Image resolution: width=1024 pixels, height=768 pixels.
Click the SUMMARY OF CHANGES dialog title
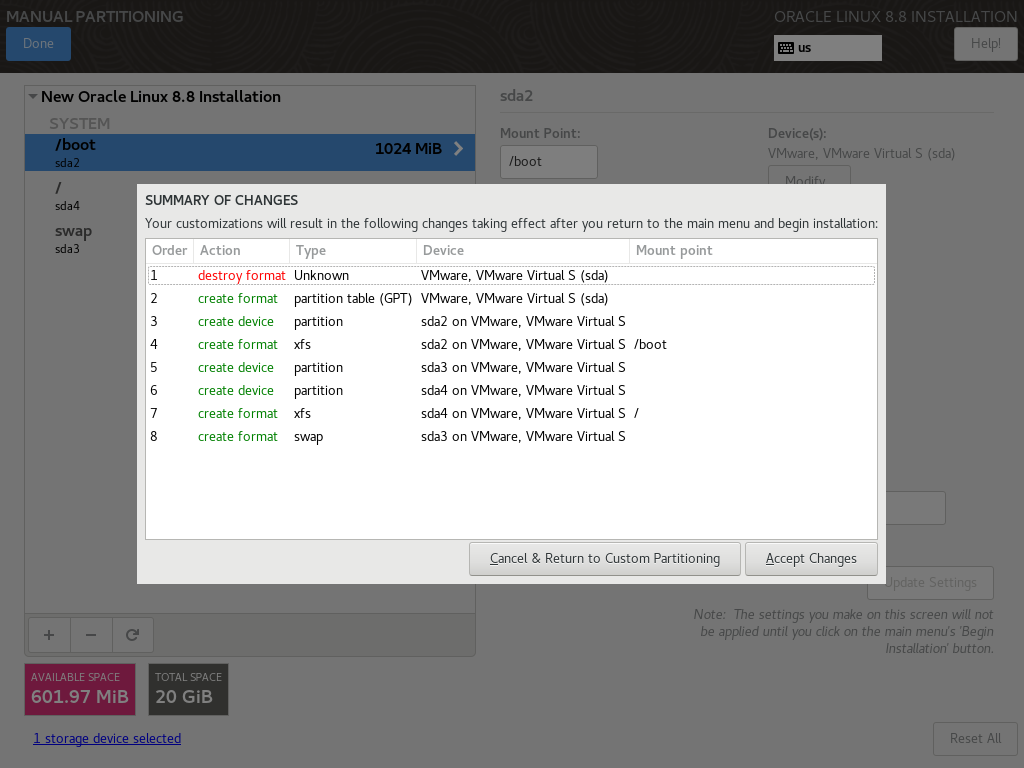coord(221,200)
